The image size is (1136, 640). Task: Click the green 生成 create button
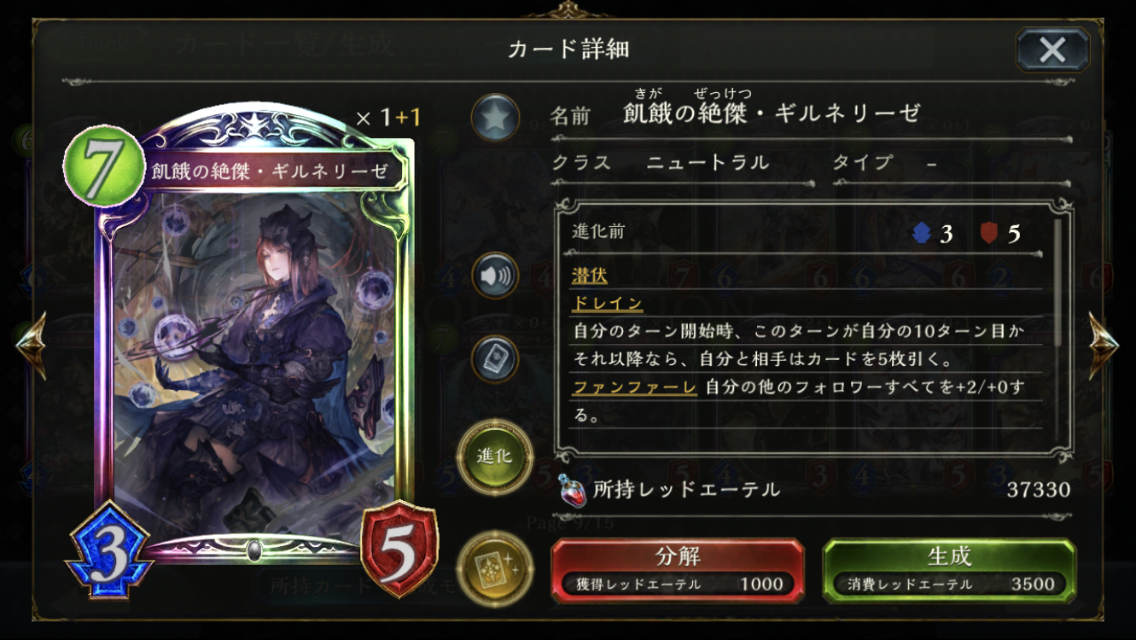948,570
